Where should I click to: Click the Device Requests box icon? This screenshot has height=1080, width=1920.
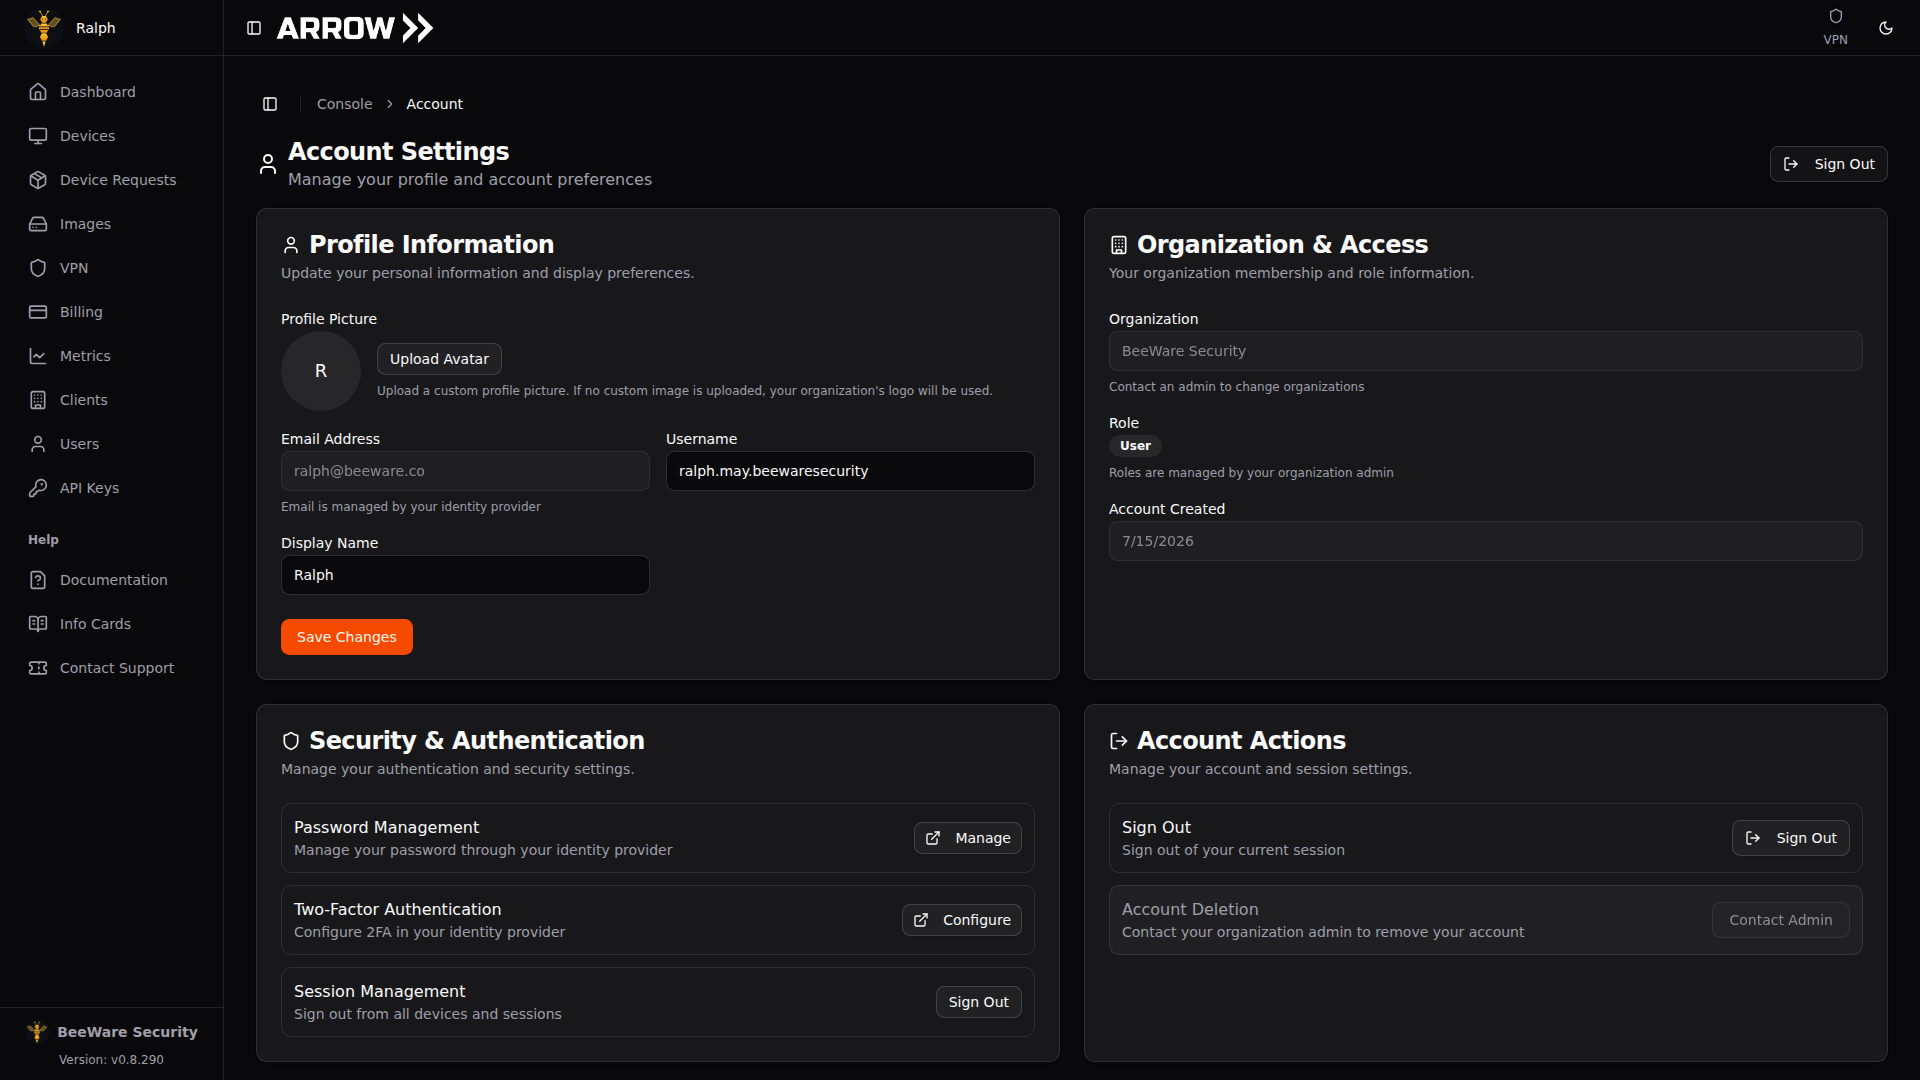pos(38,180)
